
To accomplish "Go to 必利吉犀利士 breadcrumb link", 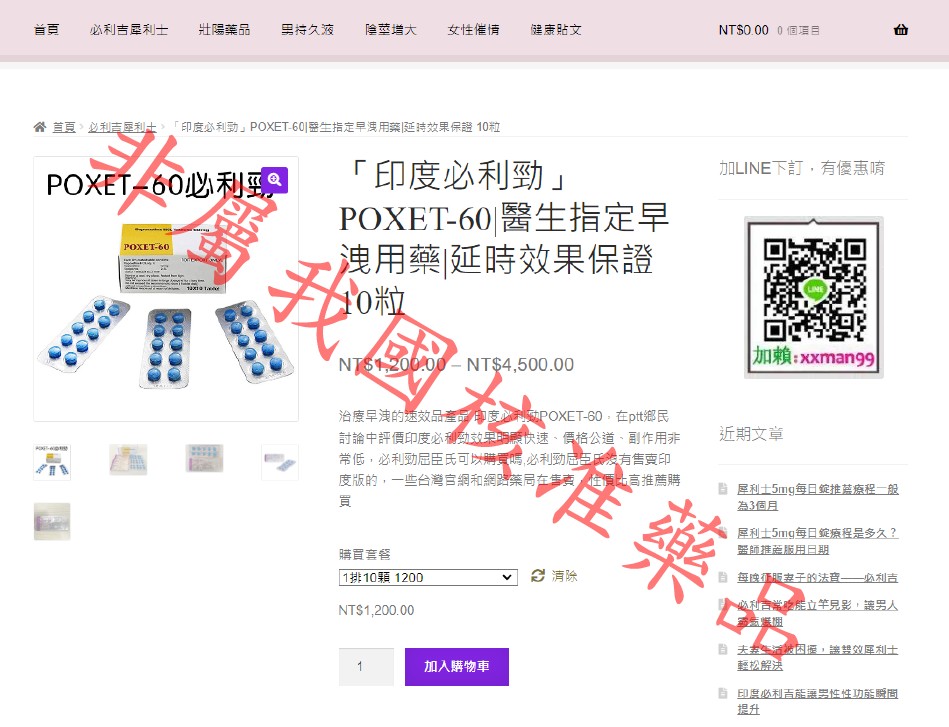I will tap(122, 127).
